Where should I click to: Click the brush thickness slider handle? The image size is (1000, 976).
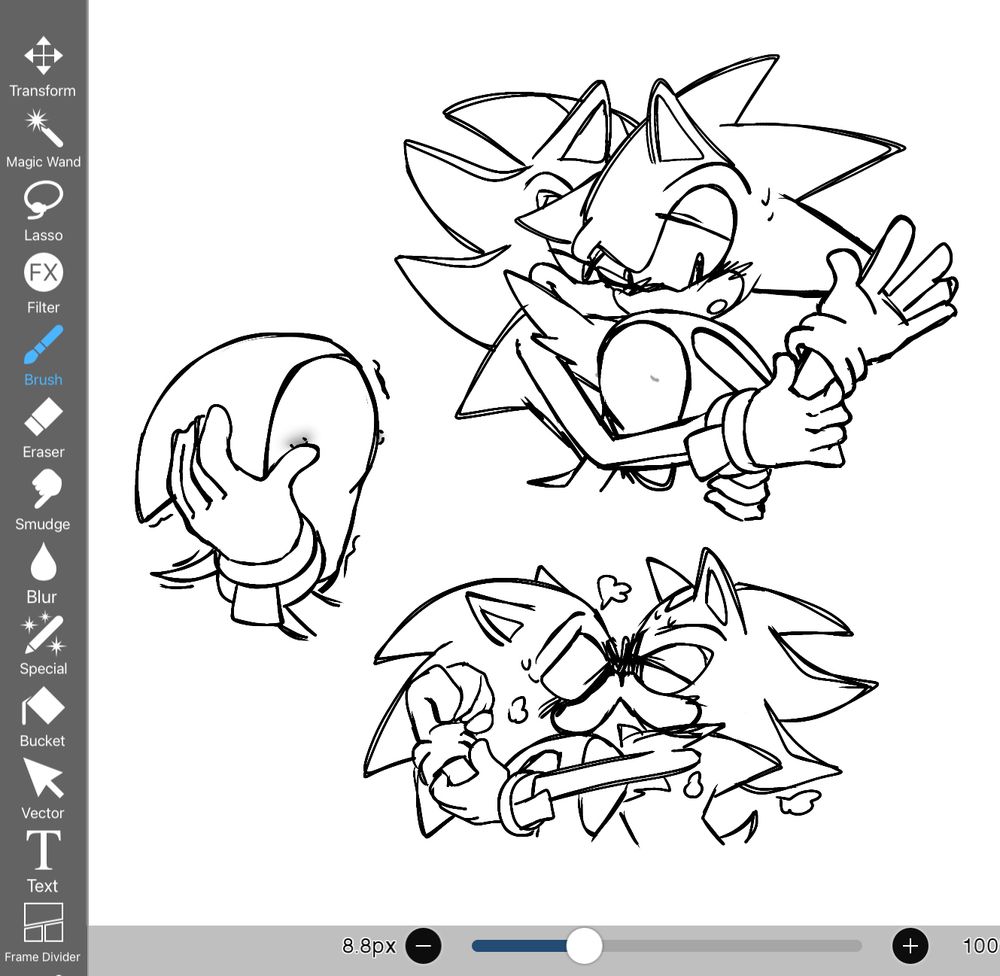(x=584, y=945)
